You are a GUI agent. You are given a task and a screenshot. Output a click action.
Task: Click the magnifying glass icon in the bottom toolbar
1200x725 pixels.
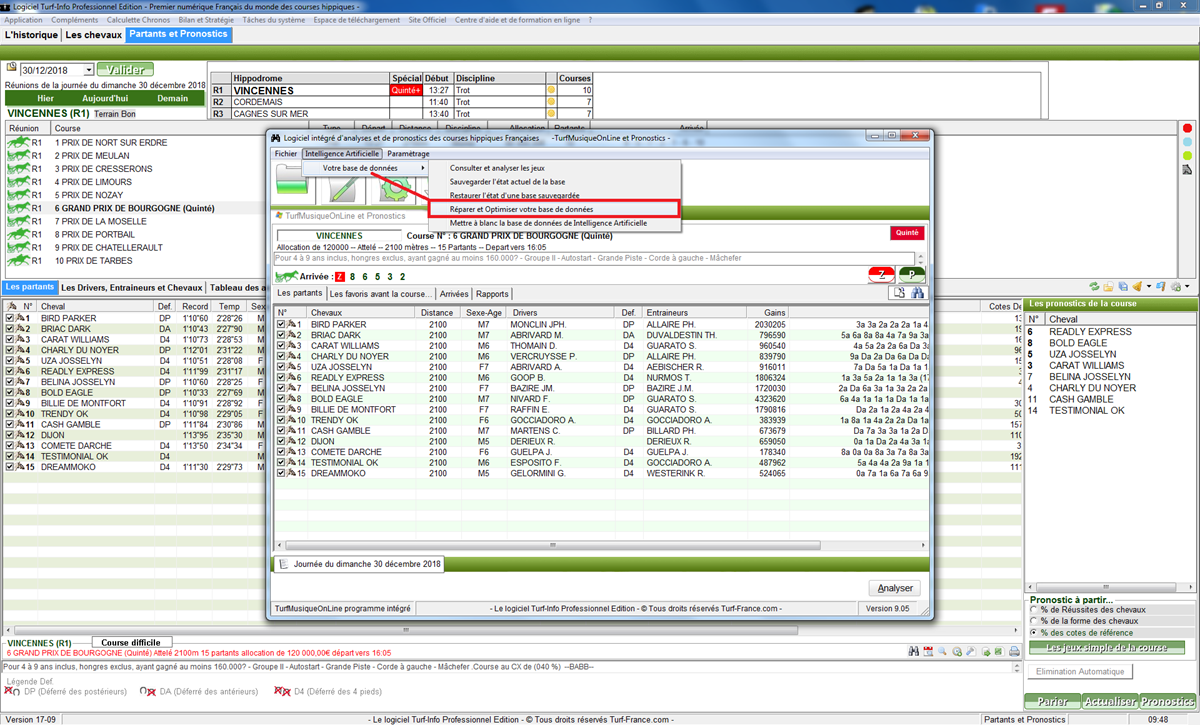tap(942, 651)
